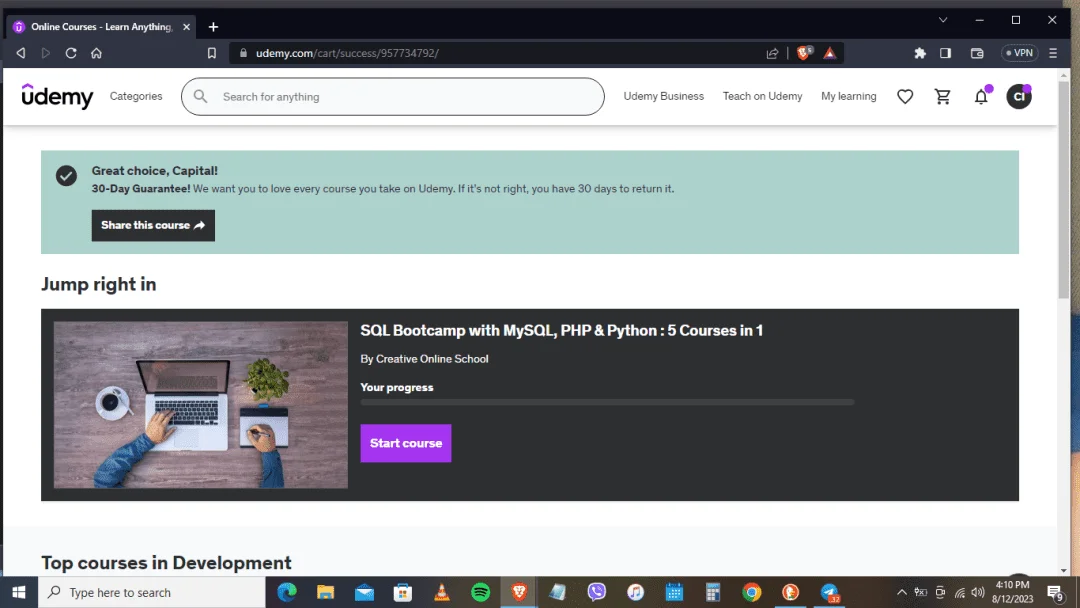
Task: Click the Windows taskbar search box
Action: [x=152, y=592]
